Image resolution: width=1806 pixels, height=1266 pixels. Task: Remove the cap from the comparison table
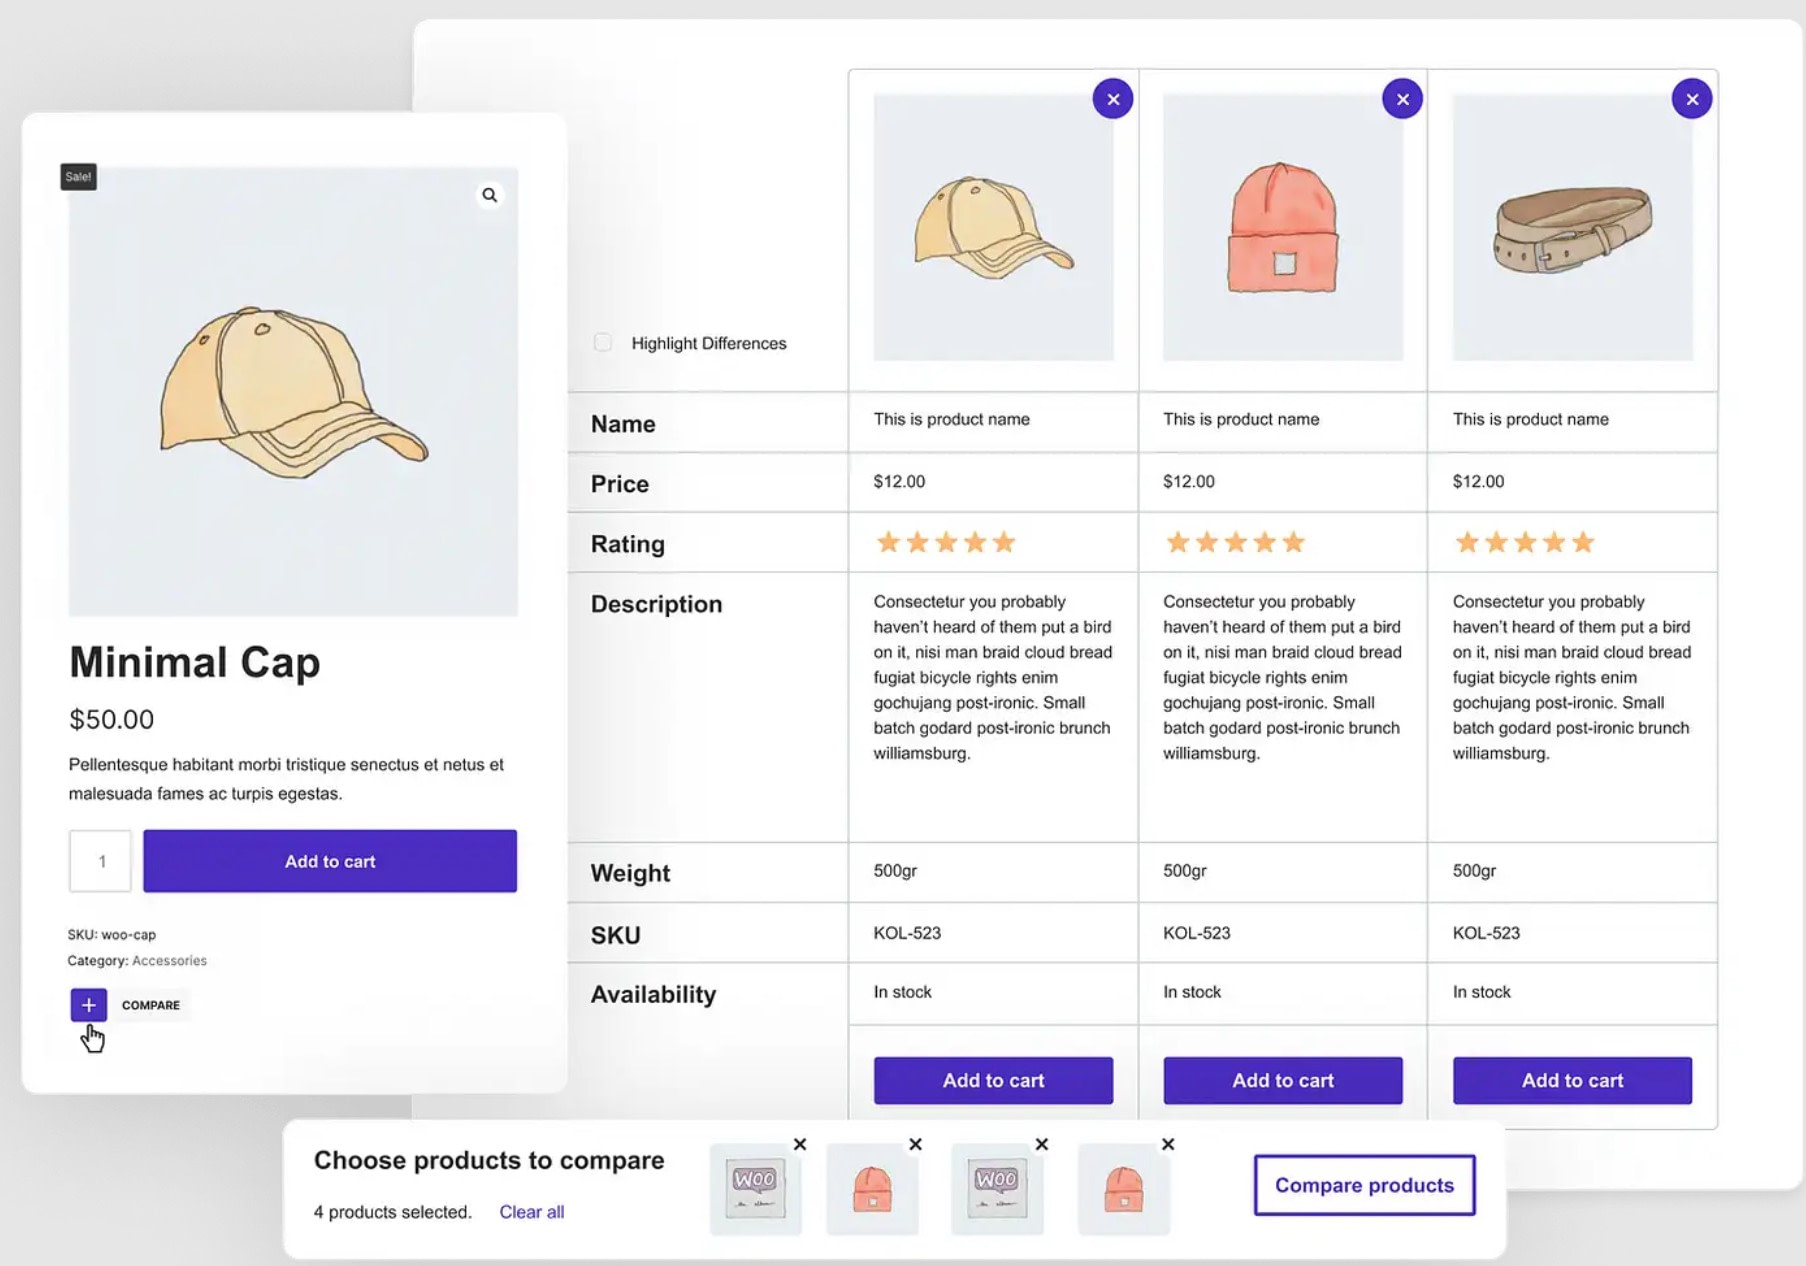(1113, 98)
